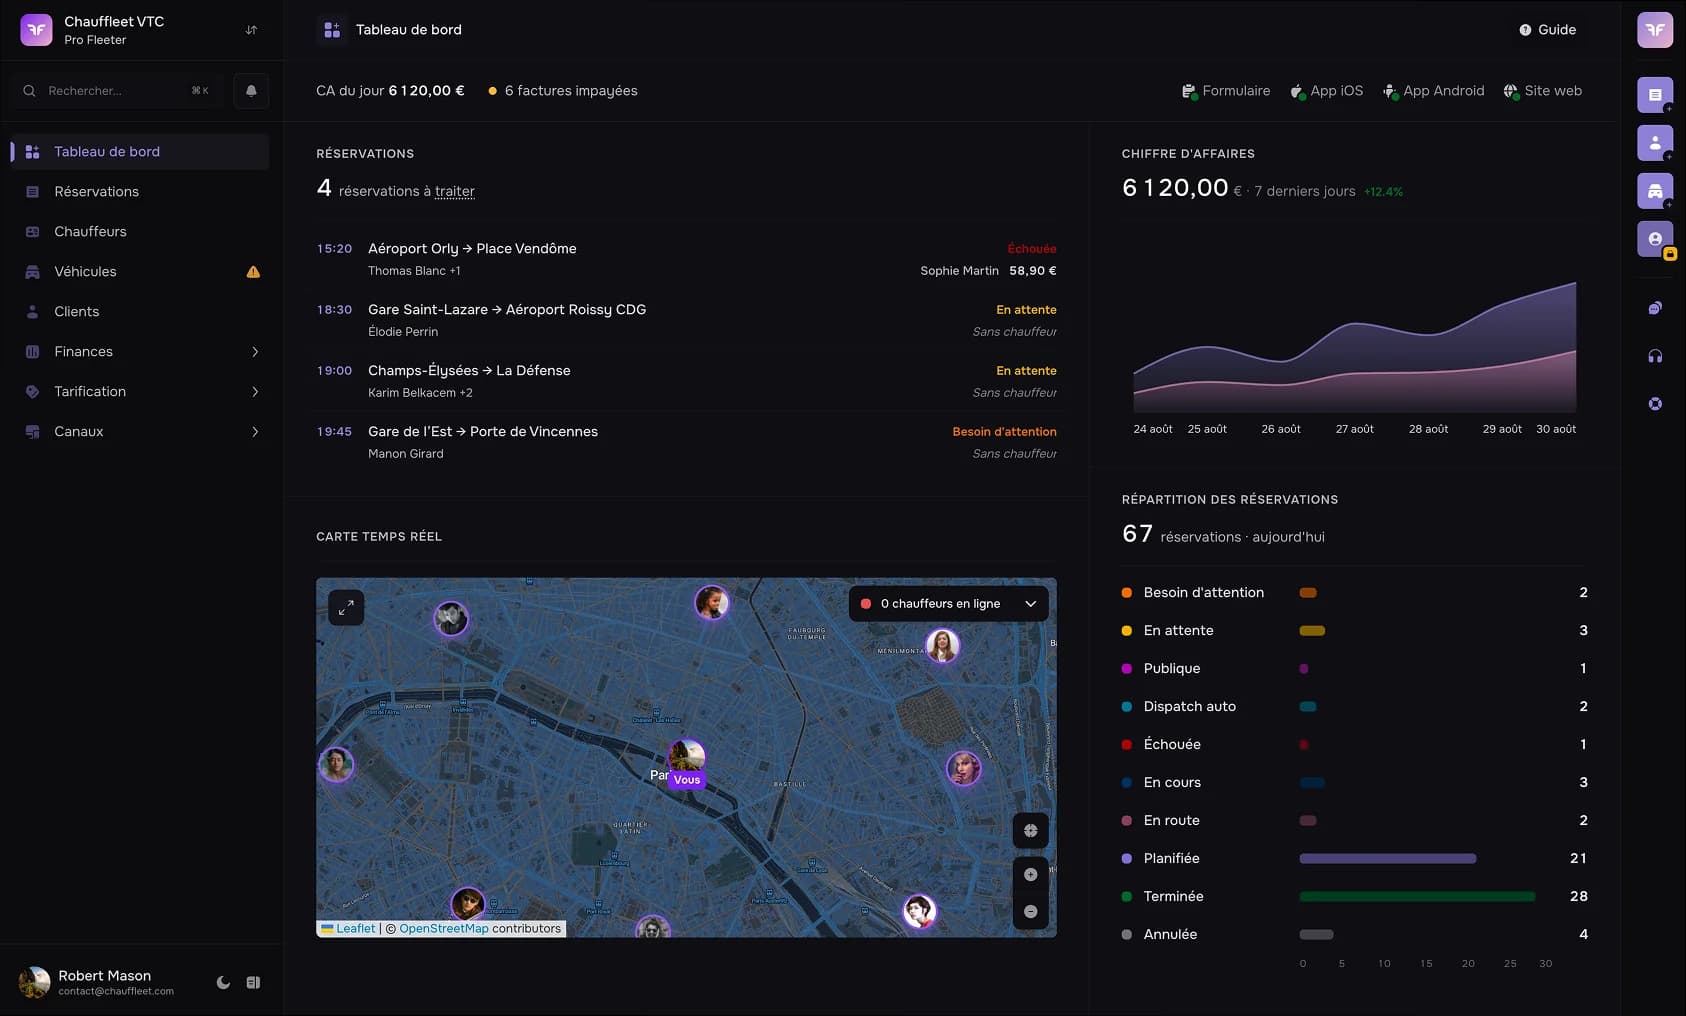Image resolution: width=1686 pixels, height=1016 pixels.
Task: Open the notifications bell icon
Action: click(251, 90)
